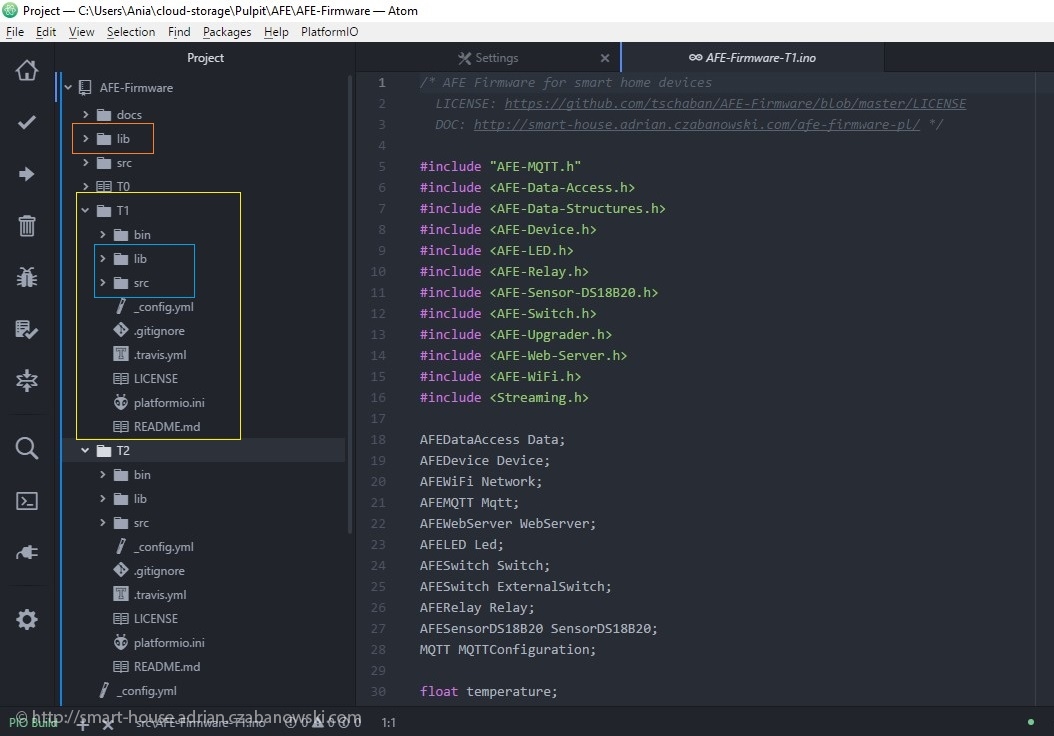This screenshot has width=1054, height=736.
Task: Close the Settings tab
Action: tap(605, 58)
